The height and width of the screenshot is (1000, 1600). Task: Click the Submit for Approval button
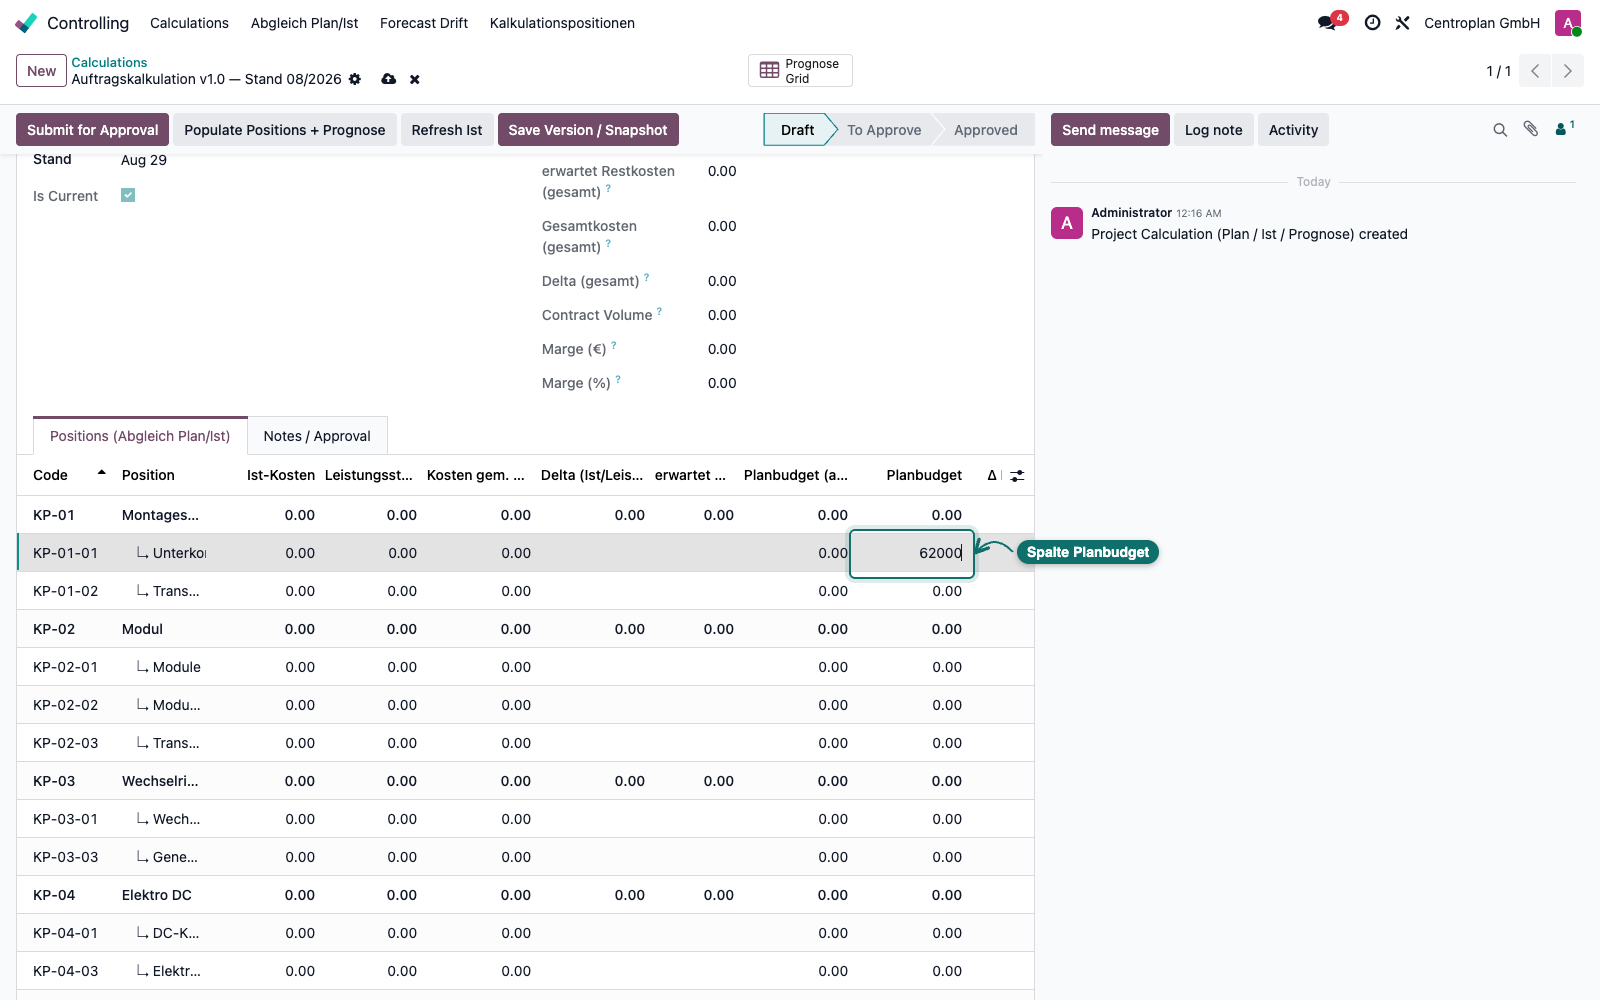pyautogui.click(x=93, y=130)
